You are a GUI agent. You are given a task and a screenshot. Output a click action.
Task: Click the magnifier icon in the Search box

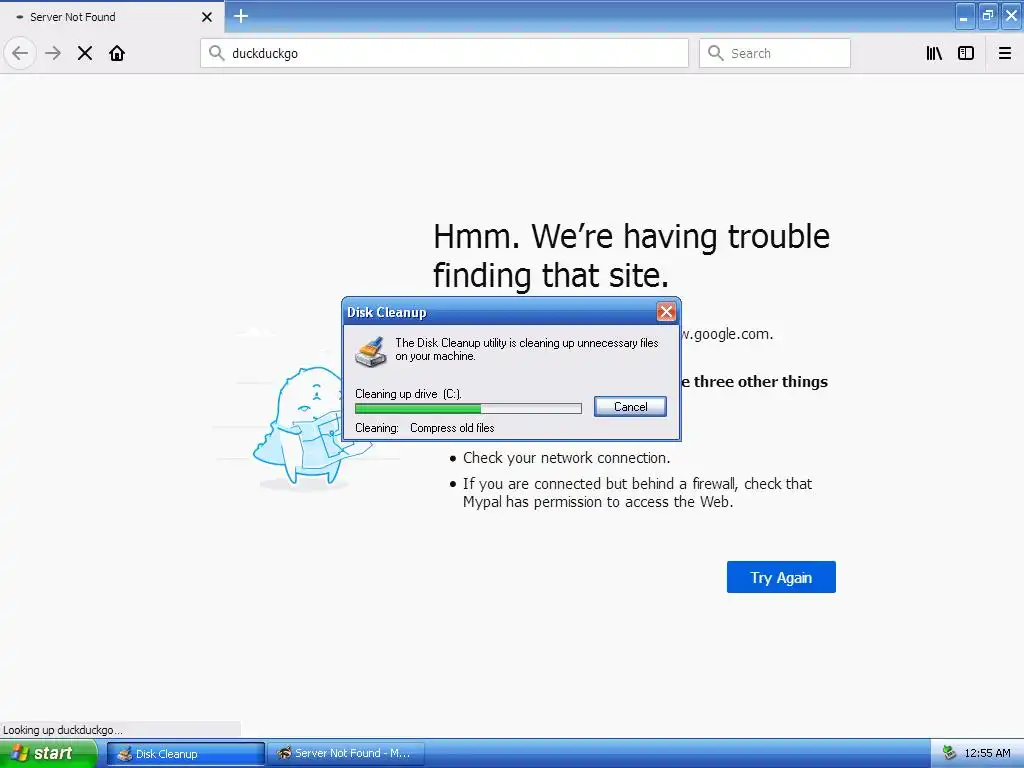[x=716, y=53]
